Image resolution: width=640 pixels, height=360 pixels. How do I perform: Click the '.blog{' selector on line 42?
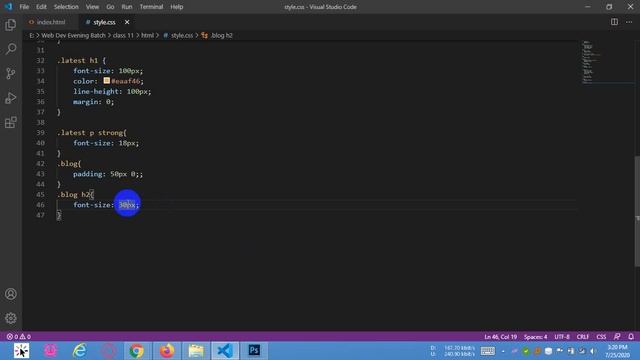(x=69, y=164)
